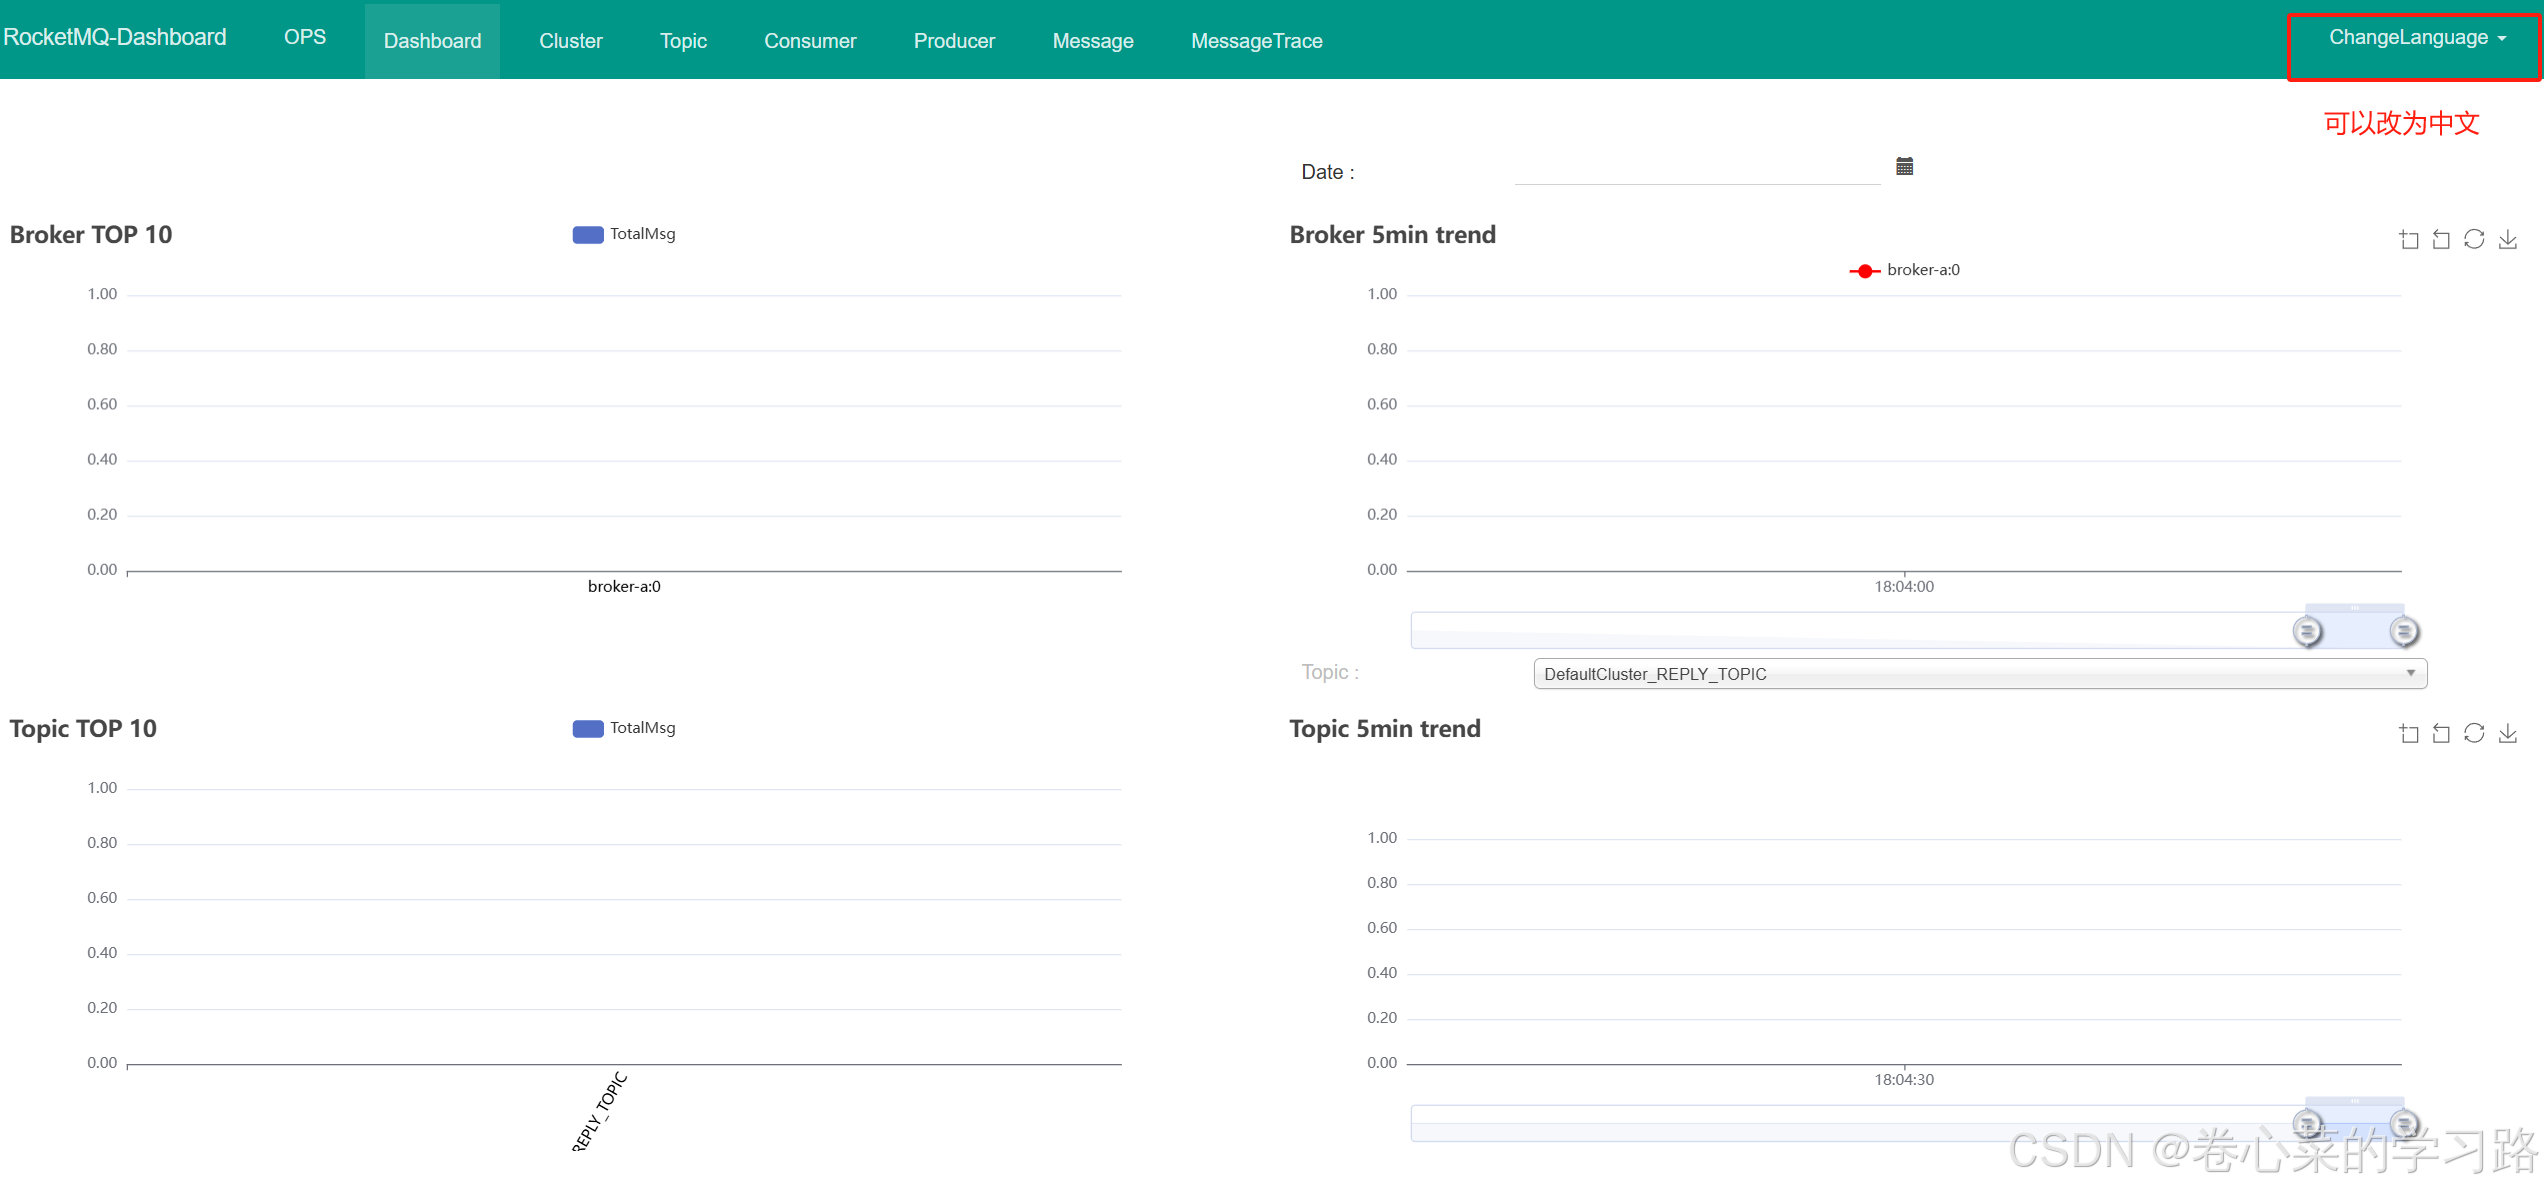
Task: Toggle TotalMsg legend in Broker TOP 10
Action: tap(624, 234)
